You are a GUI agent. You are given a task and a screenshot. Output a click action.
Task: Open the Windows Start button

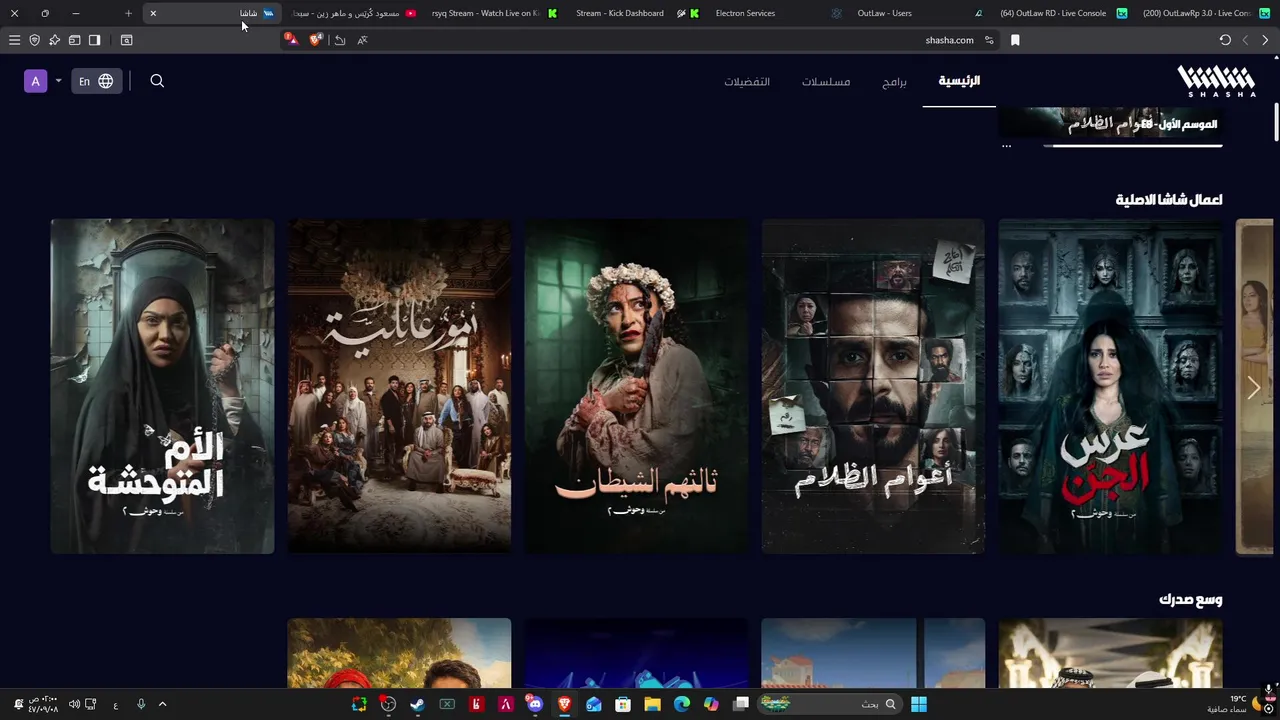[919, 704]
